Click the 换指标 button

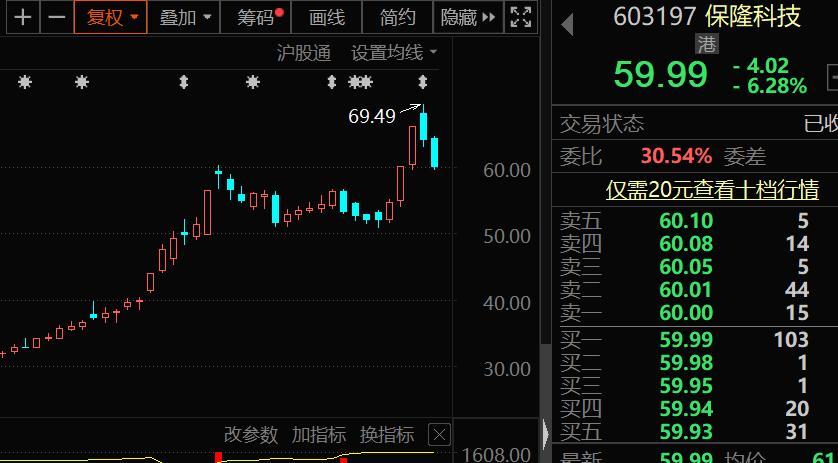pos(387,435)
